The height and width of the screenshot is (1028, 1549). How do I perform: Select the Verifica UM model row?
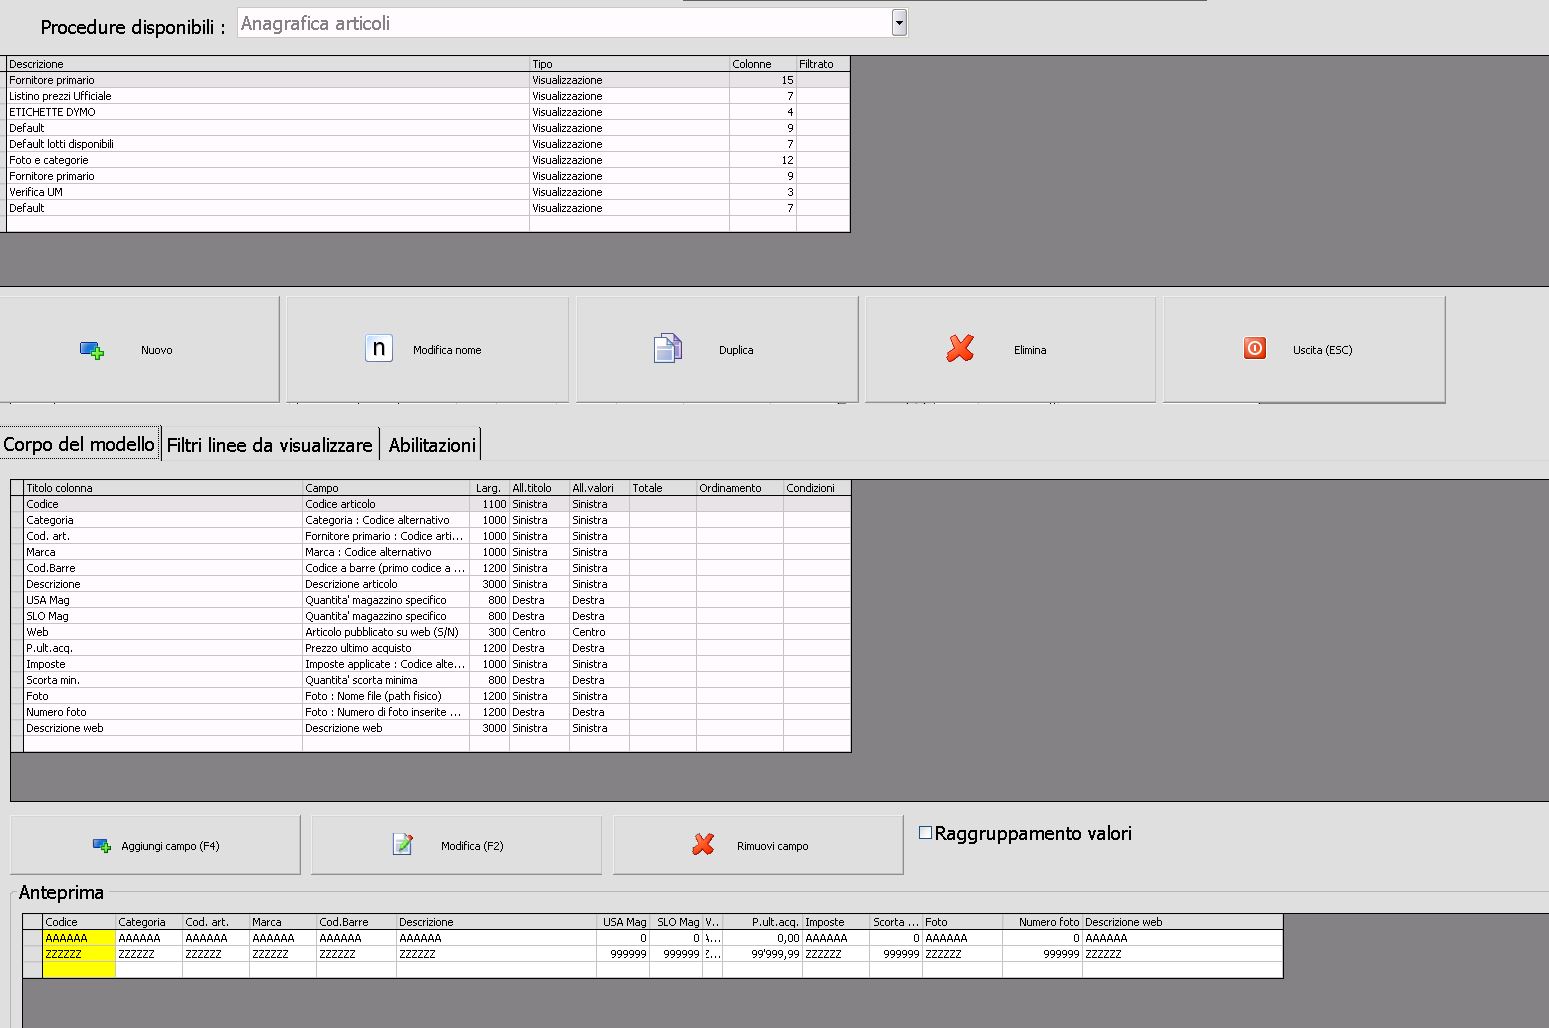tap(428, 192)
